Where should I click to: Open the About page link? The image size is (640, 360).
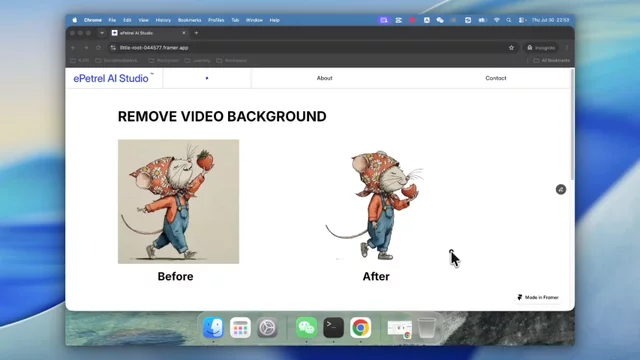[324, 78]
